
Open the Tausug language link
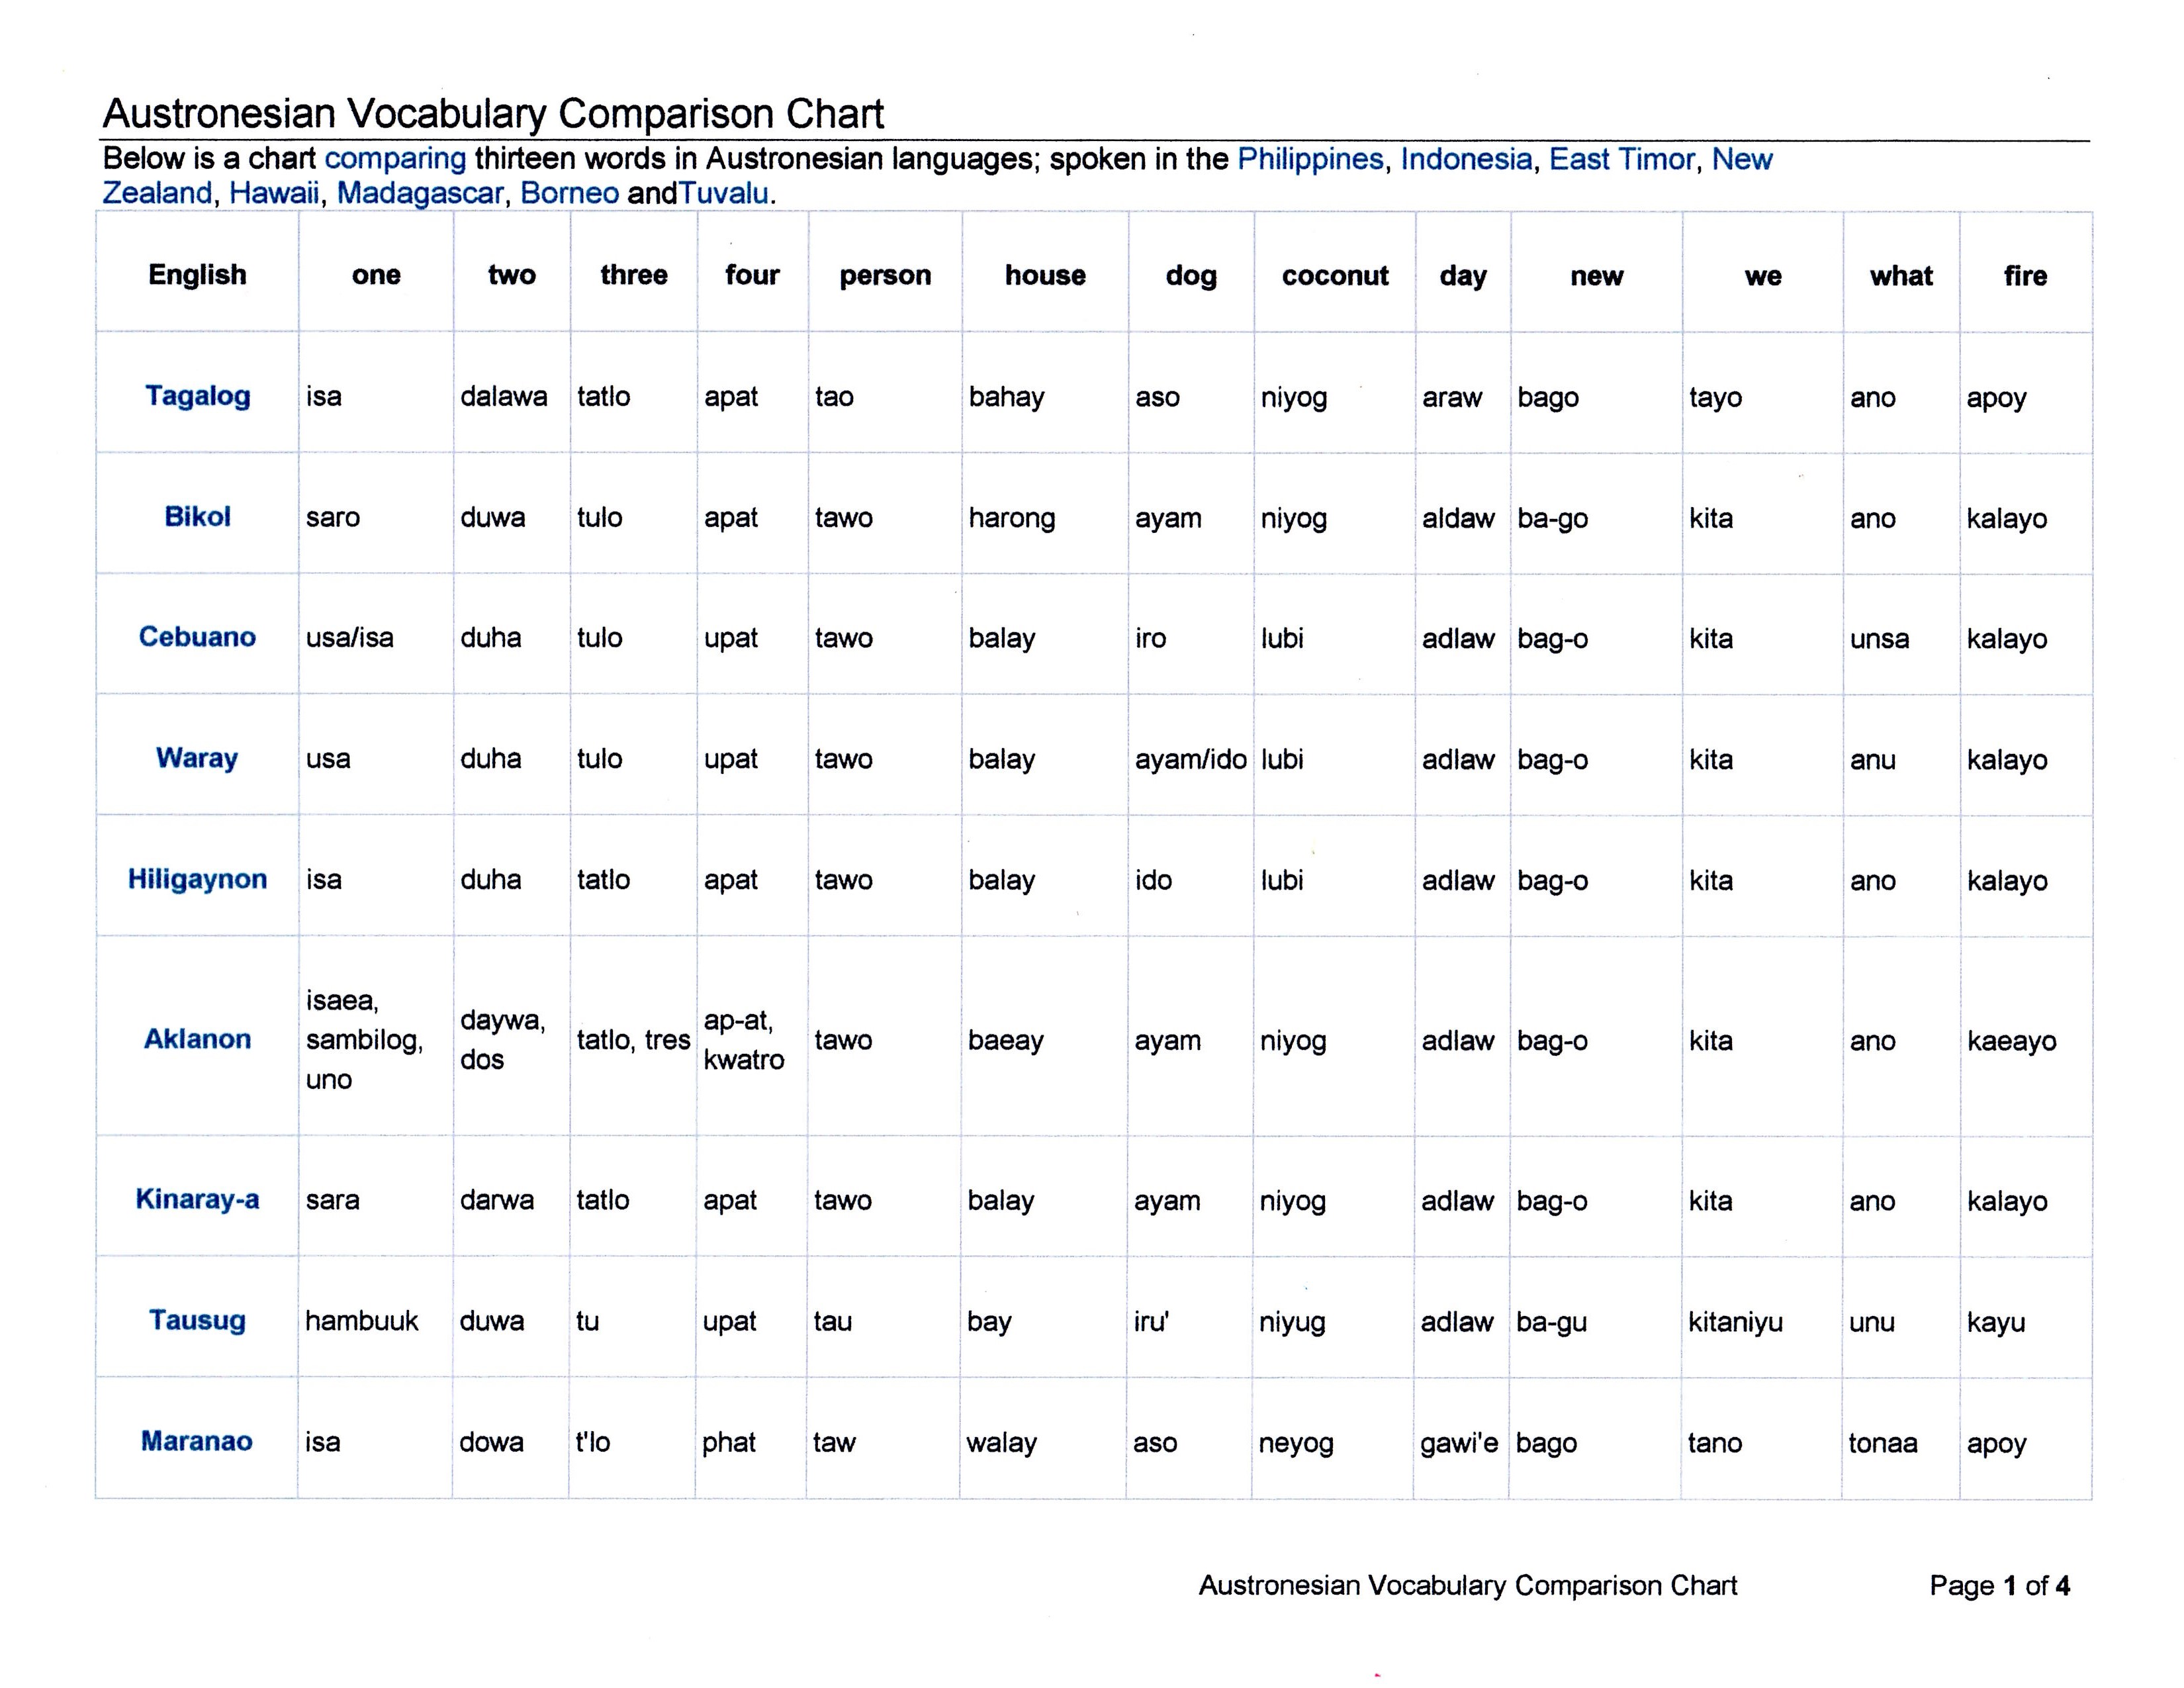(198, 1320)
